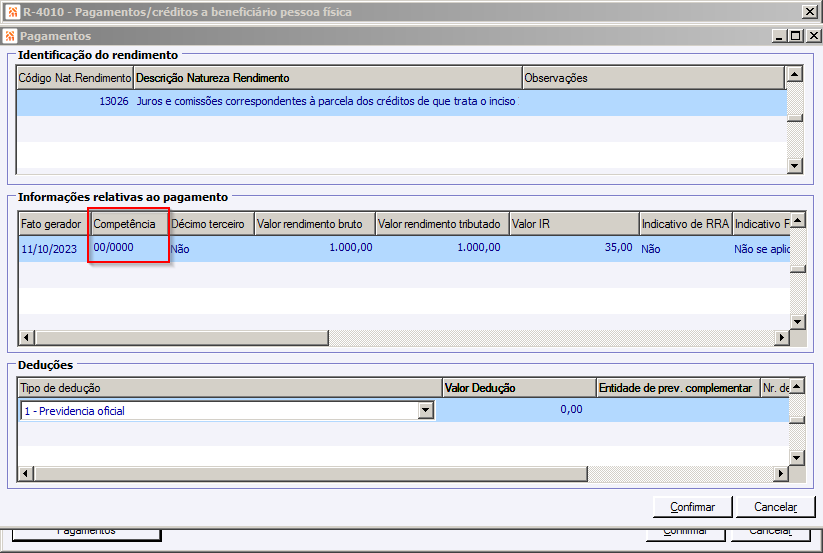Click the Código Nat.Rendimento column header
The image size is (823, 553).
75,78
